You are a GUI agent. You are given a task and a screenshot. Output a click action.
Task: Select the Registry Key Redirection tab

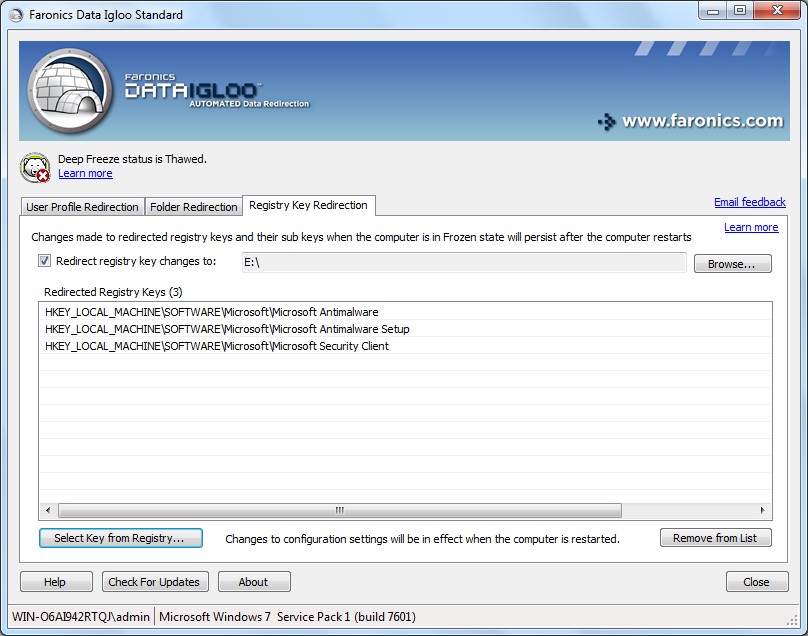click(x=309, y=205)
